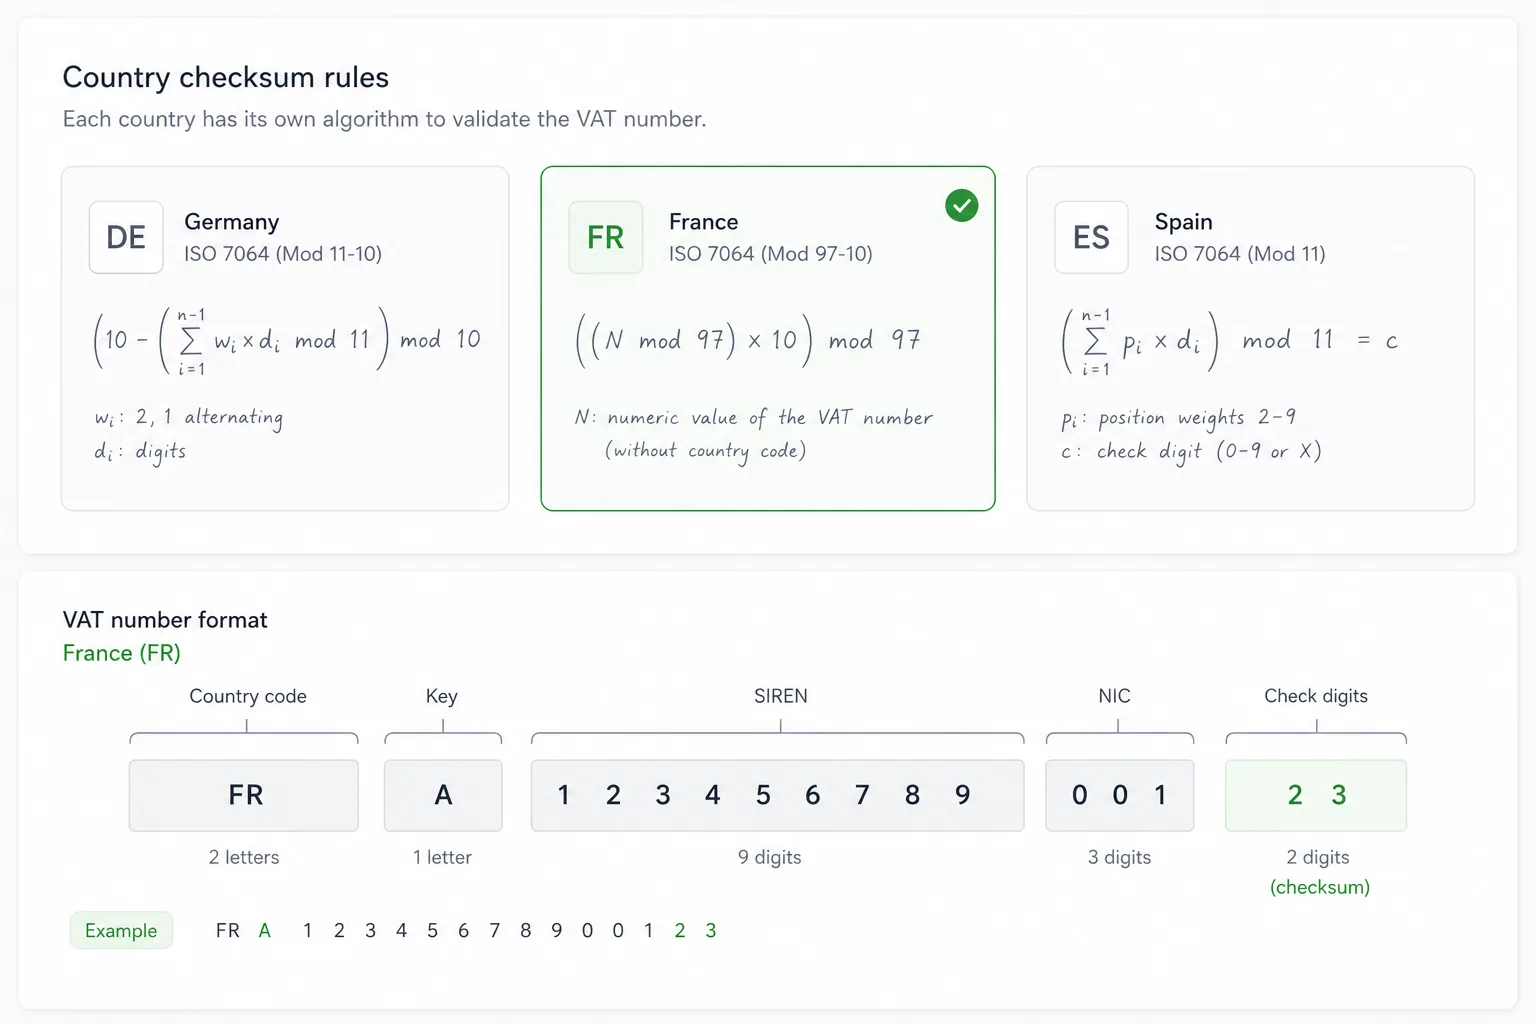Viewport: 1536px width, 1024px height.
Task: Click the Key field containing letter A
Action: 443,795
